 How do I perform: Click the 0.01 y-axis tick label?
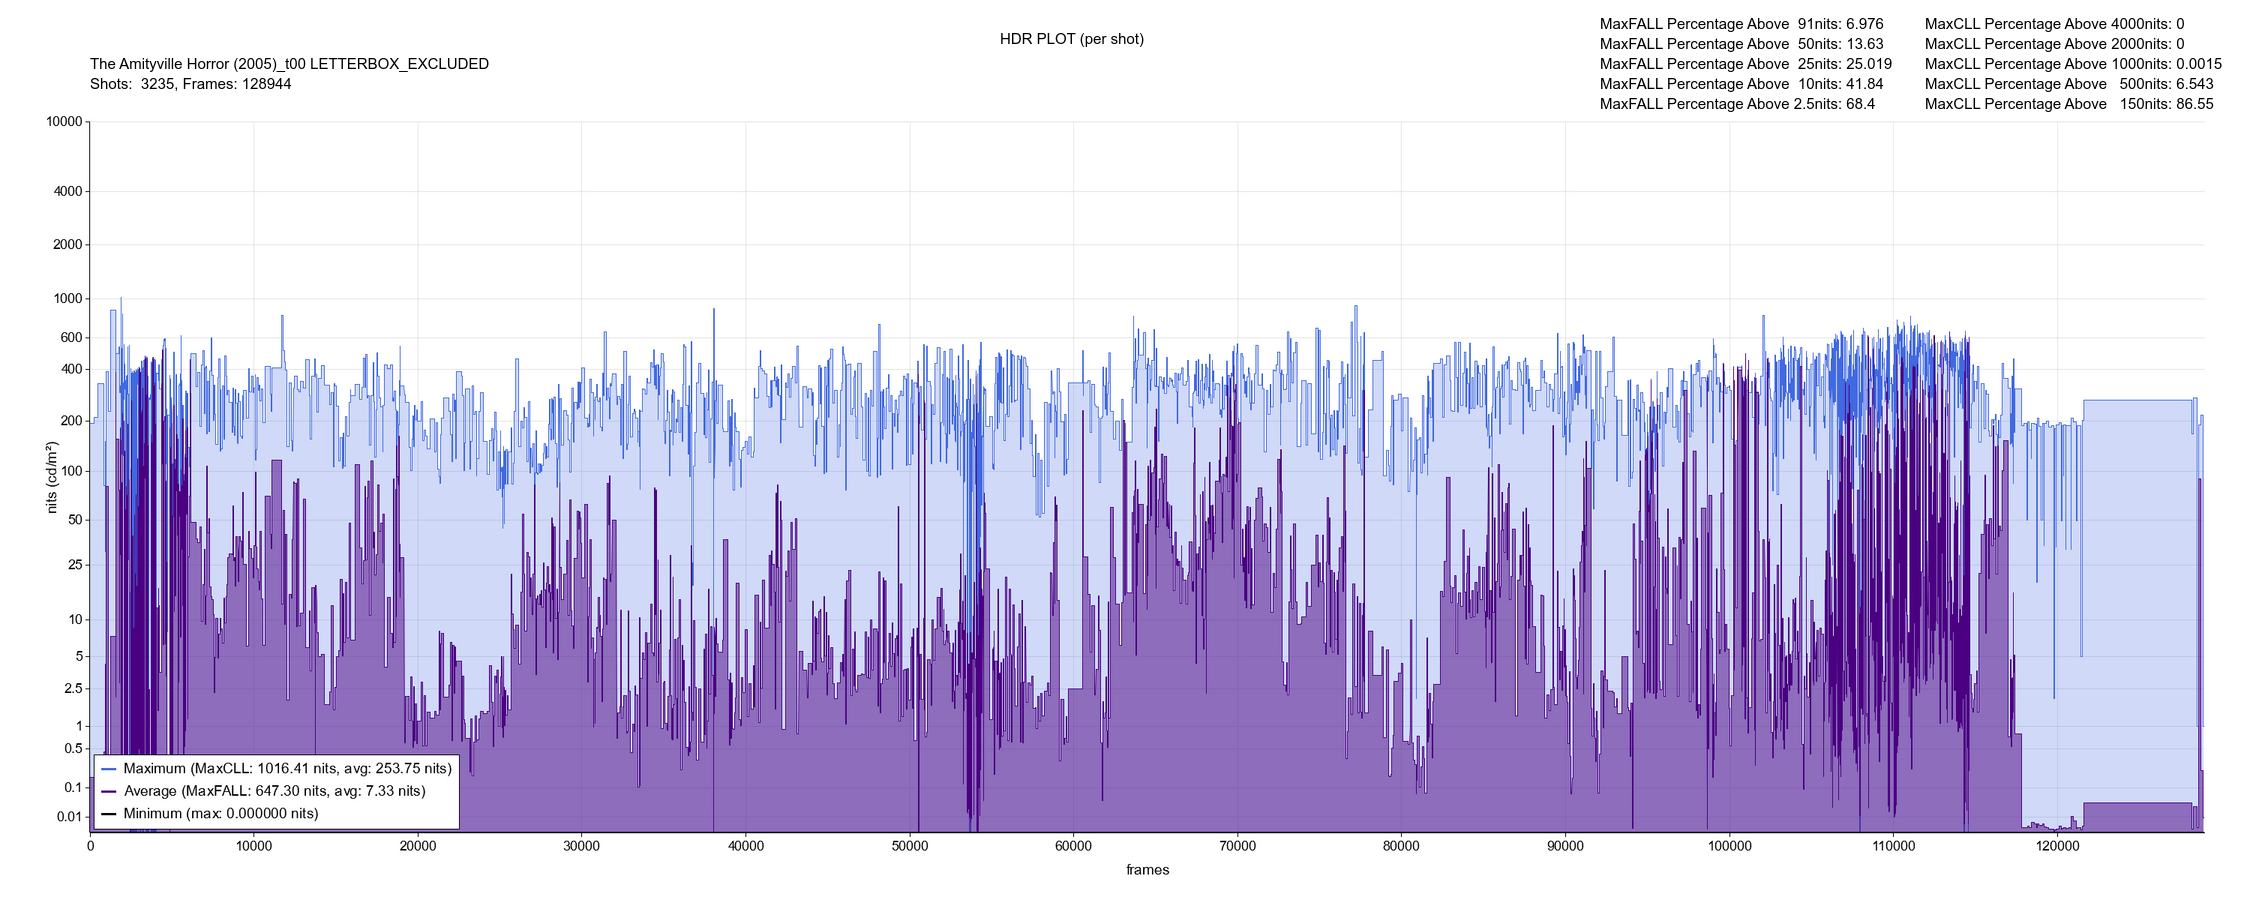point(69,817)
